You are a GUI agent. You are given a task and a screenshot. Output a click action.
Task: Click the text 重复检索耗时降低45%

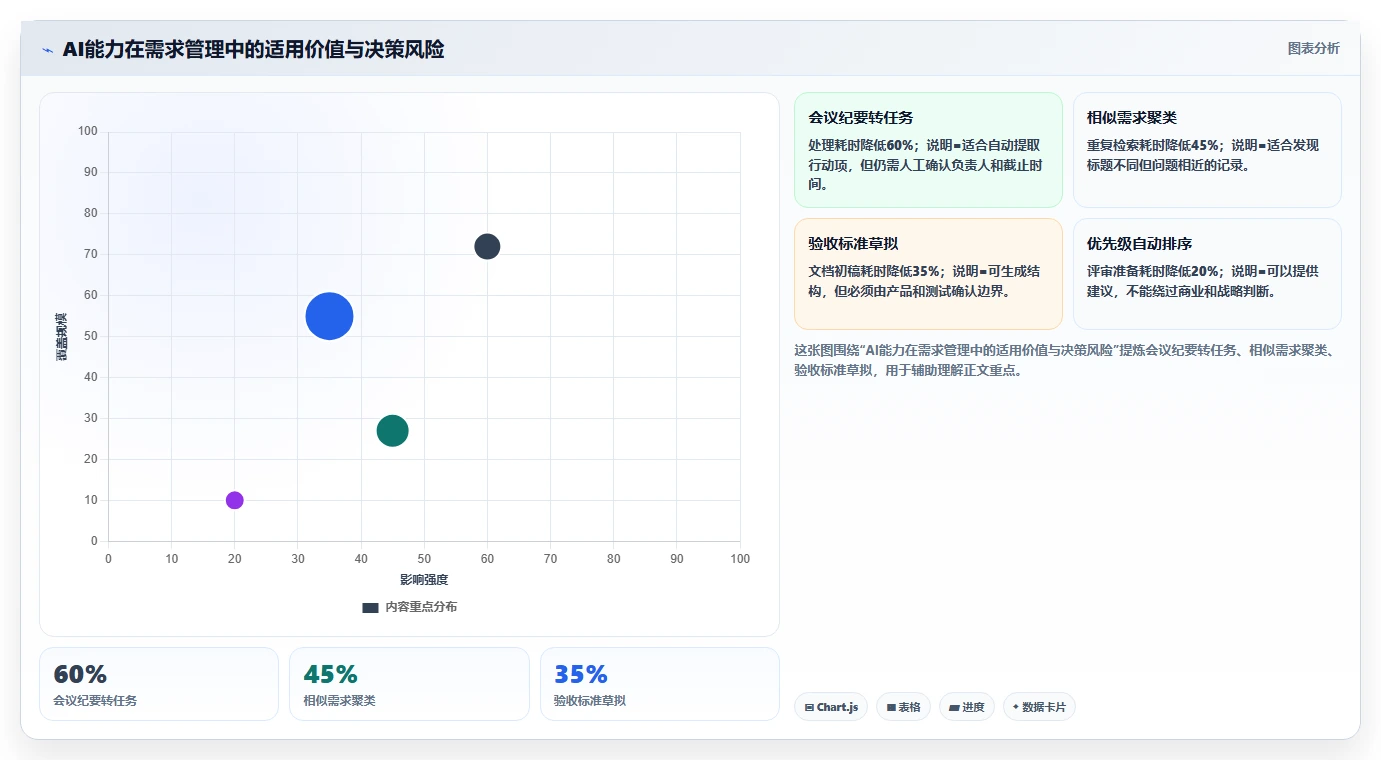(x=1153, y=145)
